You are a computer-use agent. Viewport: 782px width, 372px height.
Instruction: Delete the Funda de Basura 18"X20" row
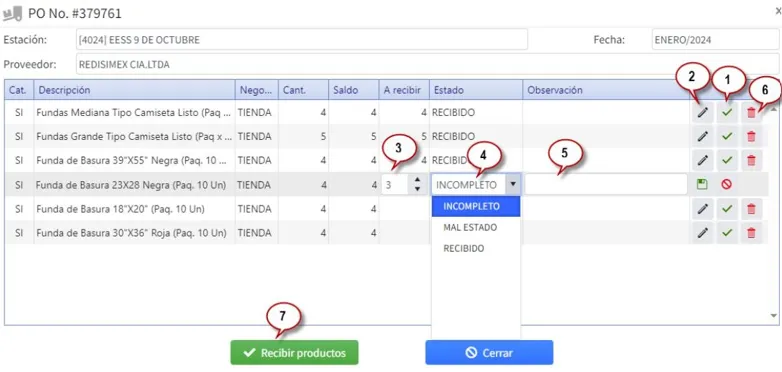[752, 209]
